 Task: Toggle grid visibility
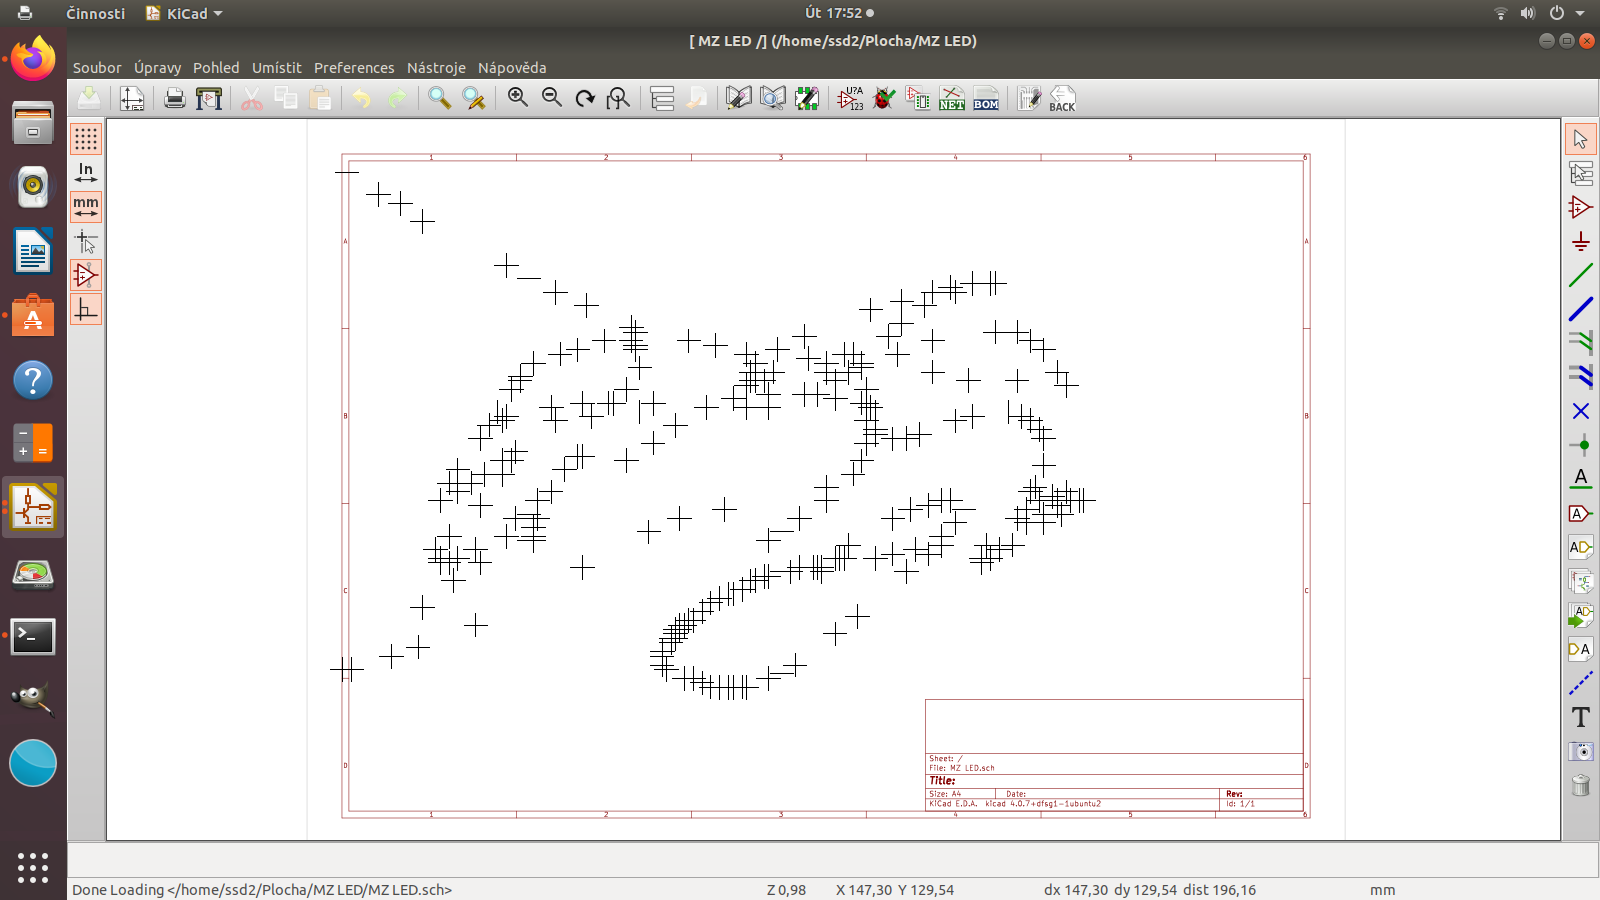point(86,139)
